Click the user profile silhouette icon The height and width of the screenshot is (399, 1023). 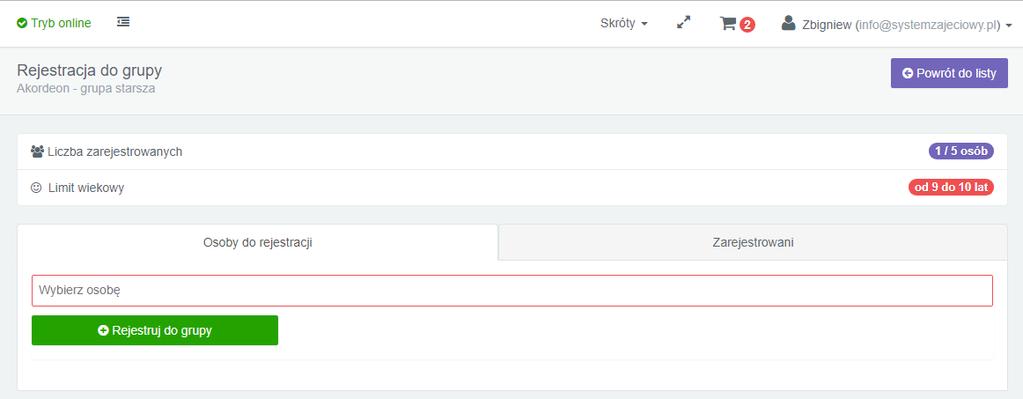tap(789, 23)
